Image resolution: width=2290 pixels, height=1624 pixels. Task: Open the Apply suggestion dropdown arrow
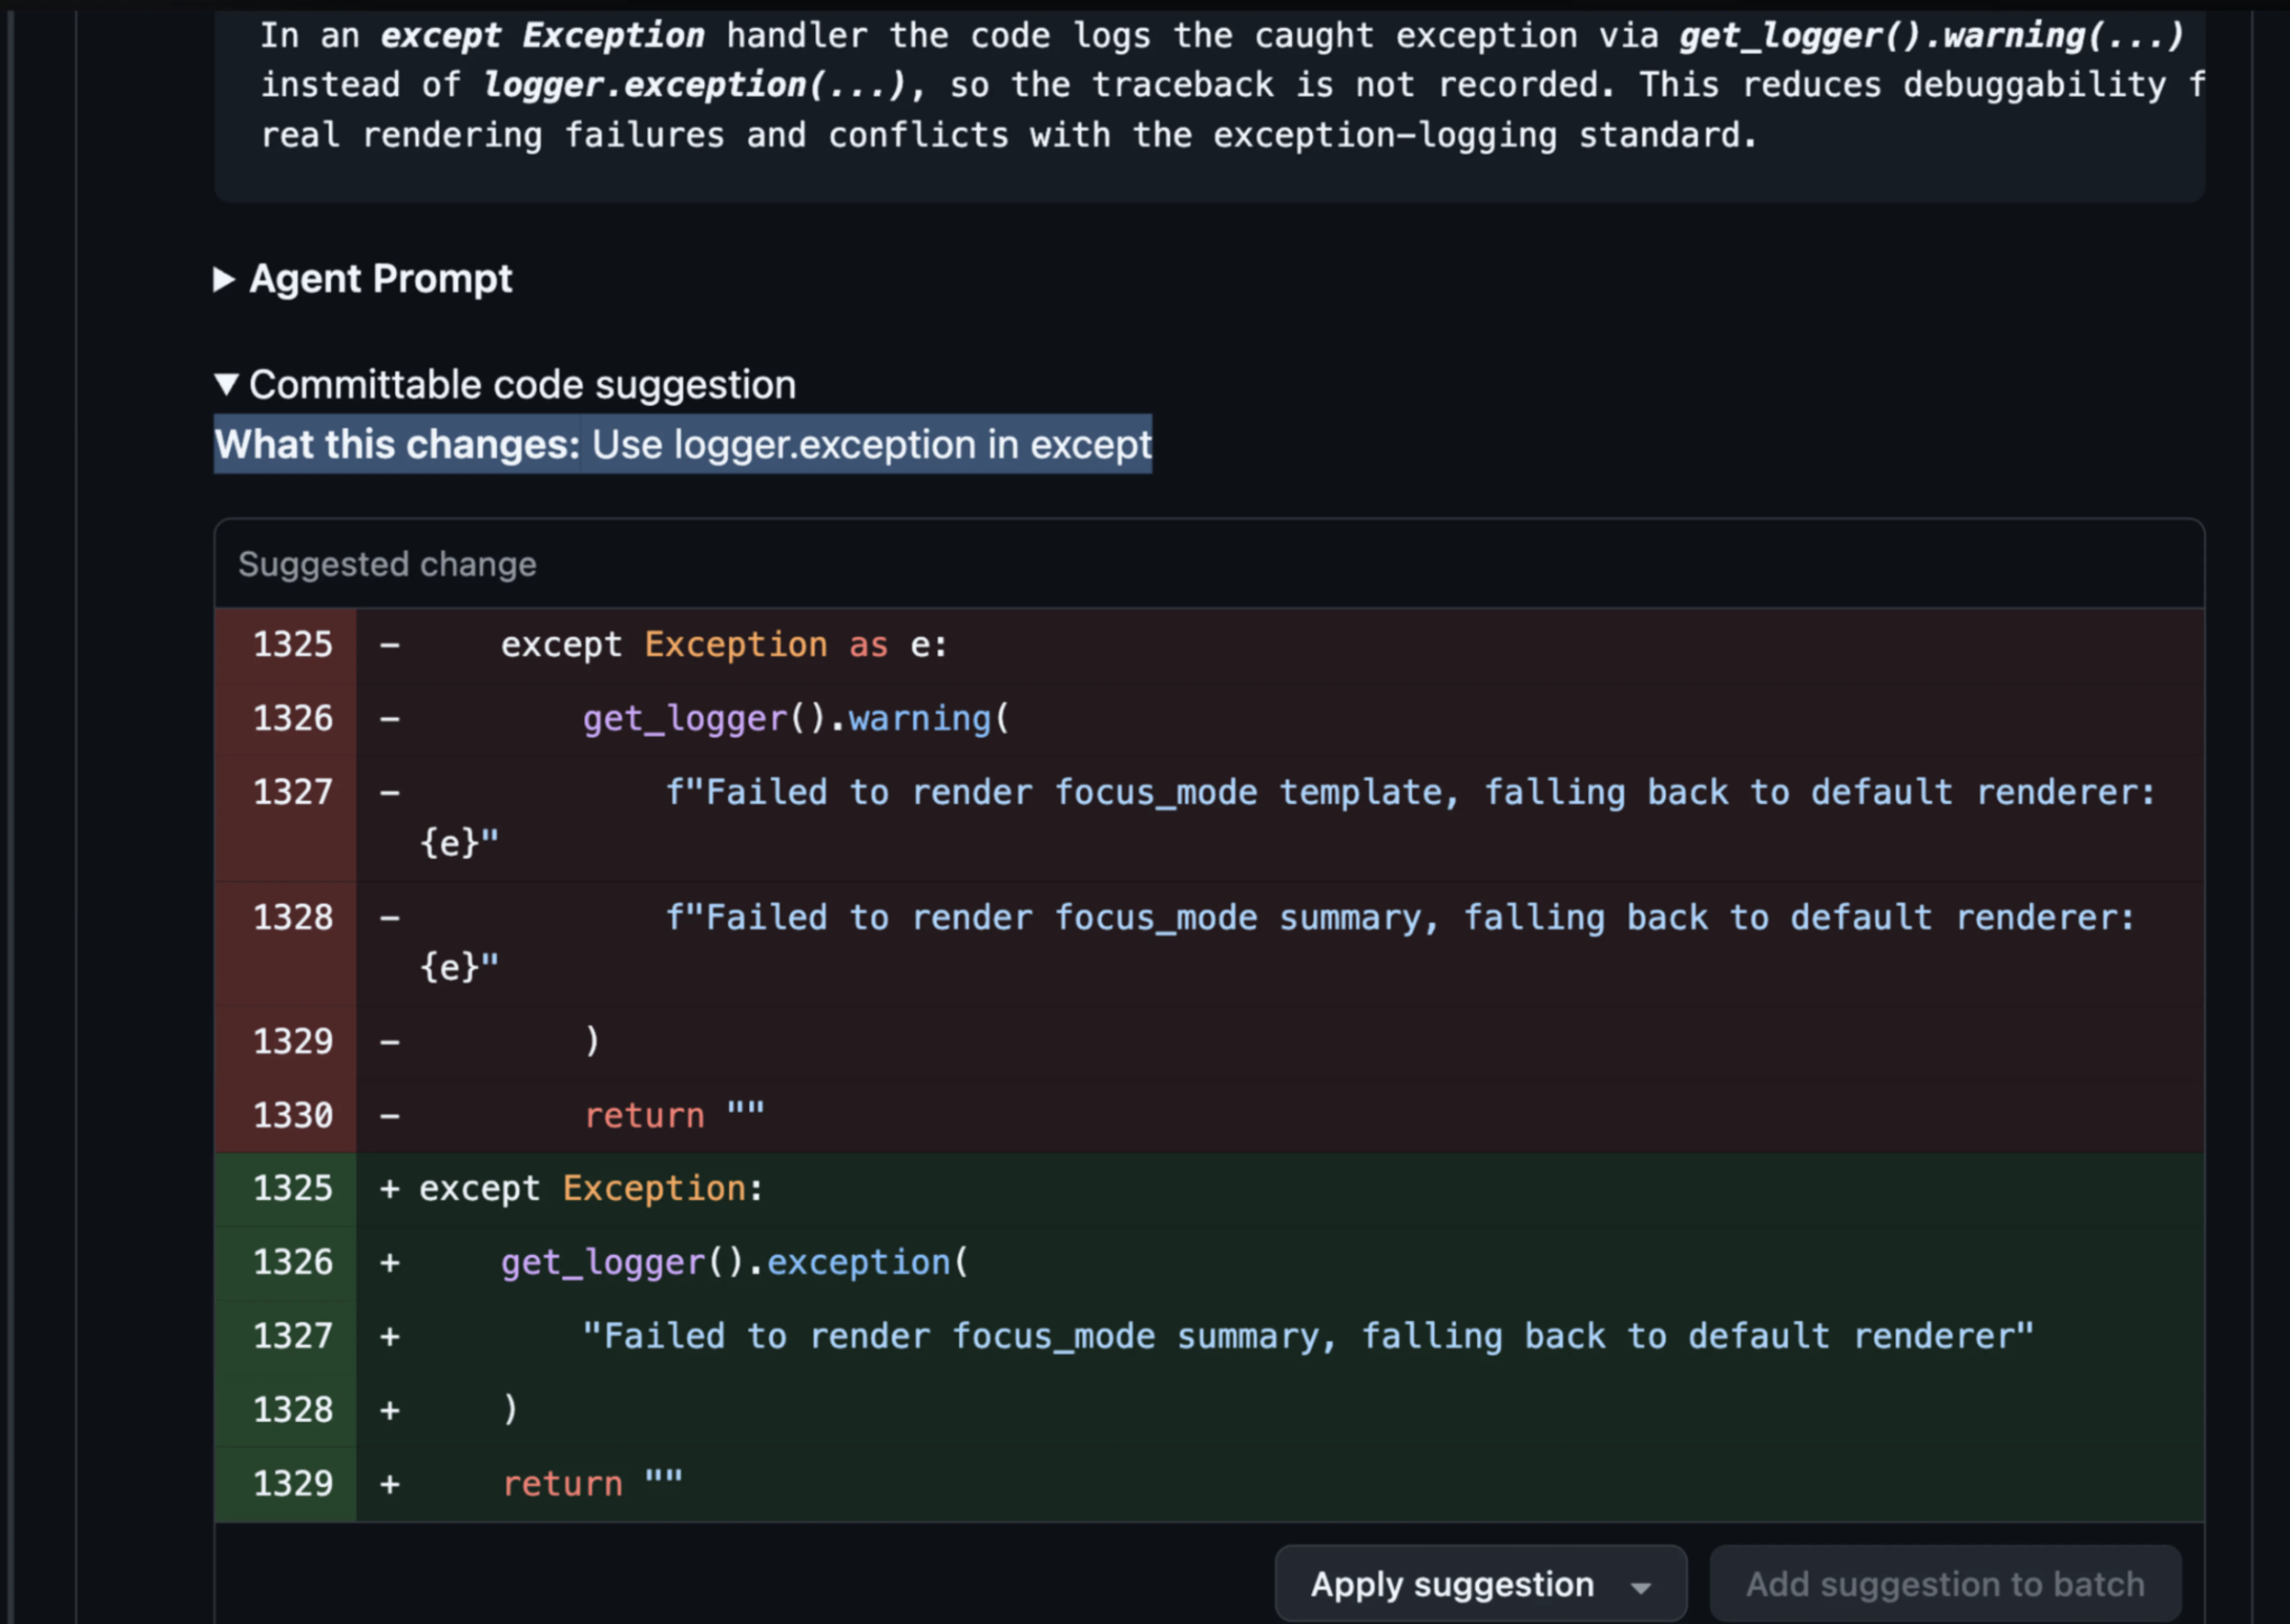pos(1640,1587)
